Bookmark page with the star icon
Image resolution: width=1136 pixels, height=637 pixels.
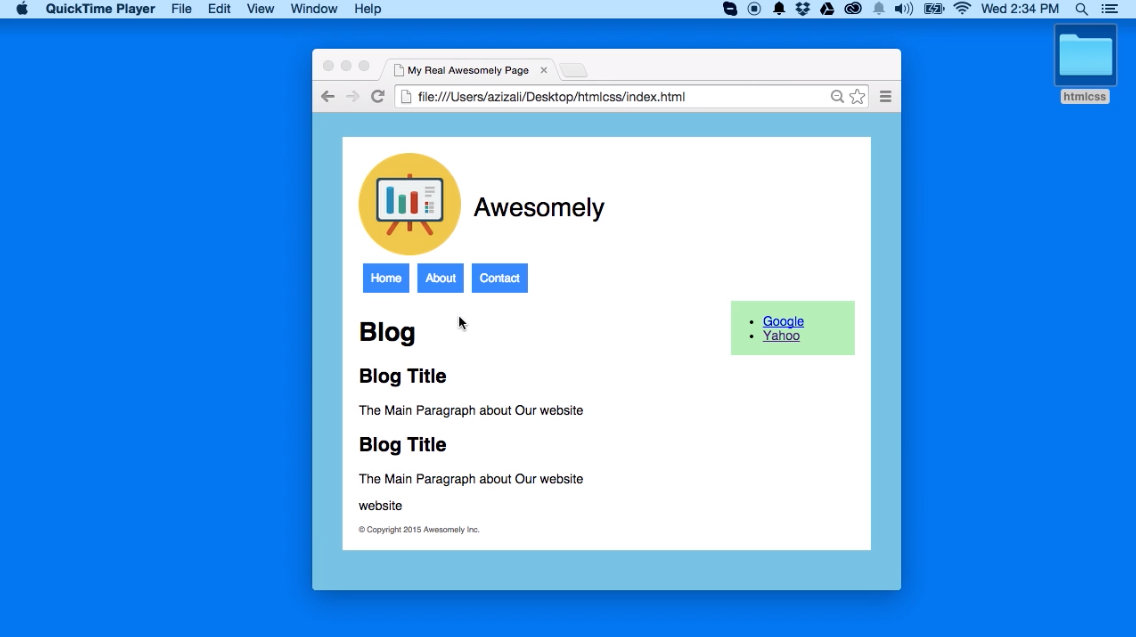tap(857, 97)
